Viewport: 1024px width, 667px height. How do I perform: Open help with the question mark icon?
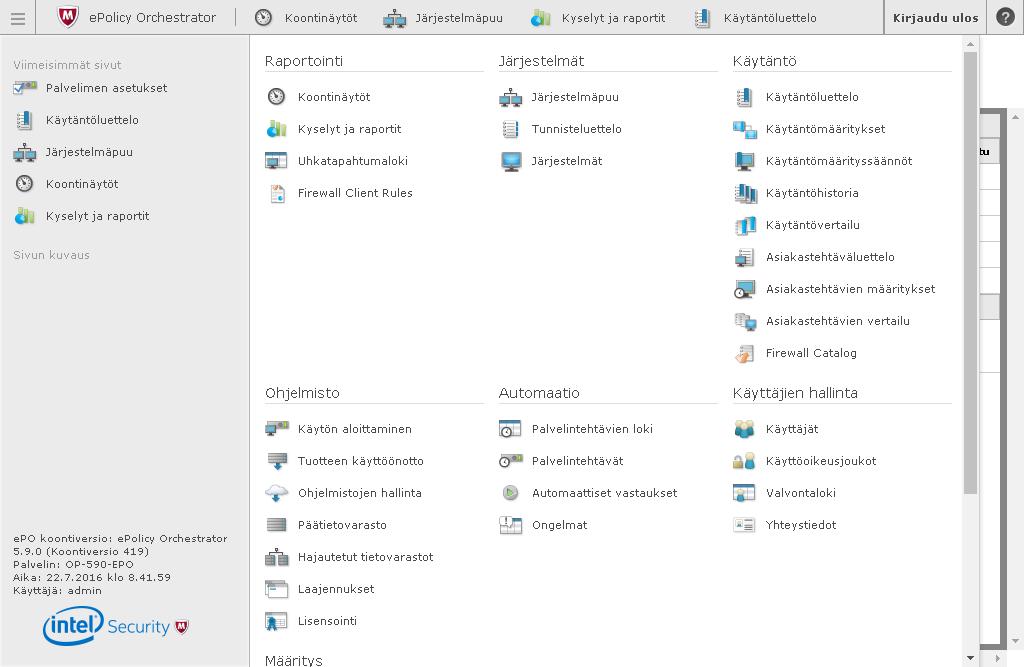1005,17
